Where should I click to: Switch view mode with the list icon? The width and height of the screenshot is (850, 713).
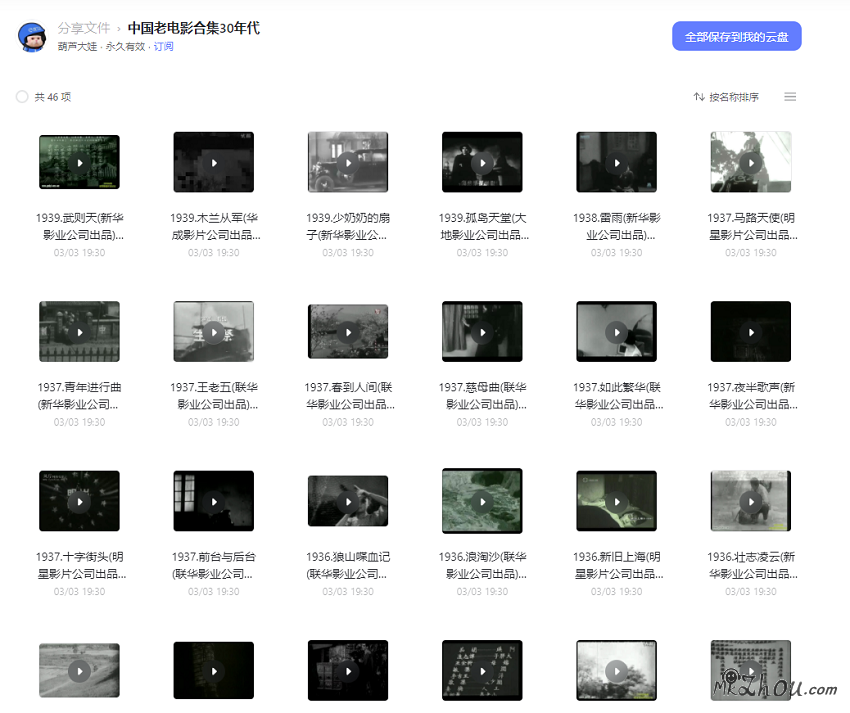[x=790, y=96]
